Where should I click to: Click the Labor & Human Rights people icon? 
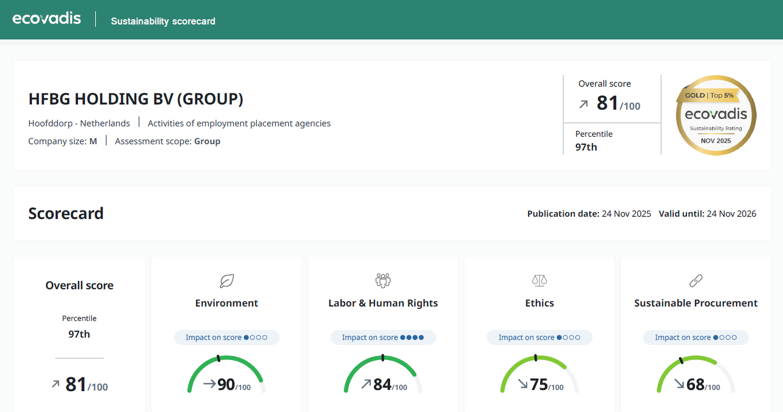[383, 281]
